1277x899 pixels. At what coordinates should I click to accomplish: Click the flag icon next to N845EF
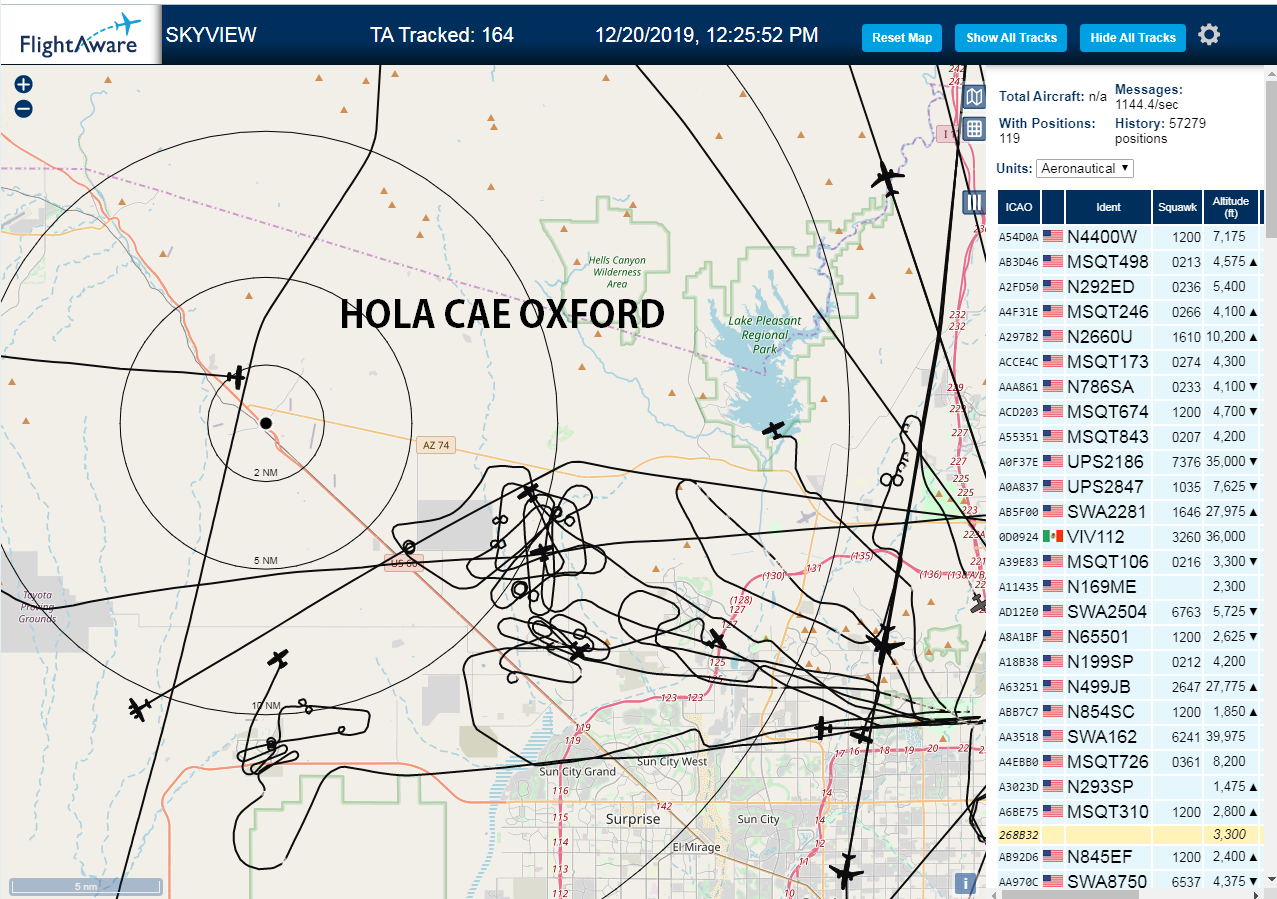(1053, 857)
